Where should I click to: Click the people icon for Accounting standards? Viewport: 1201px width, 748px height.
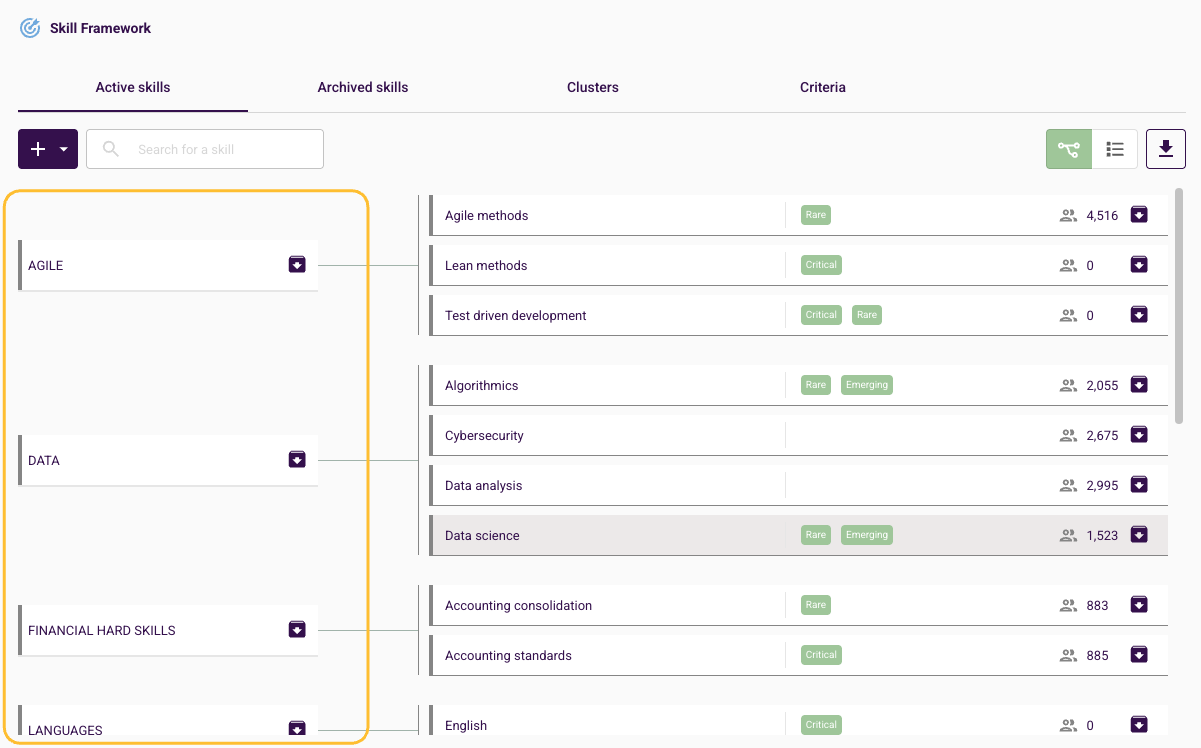tap(1068, 655)
